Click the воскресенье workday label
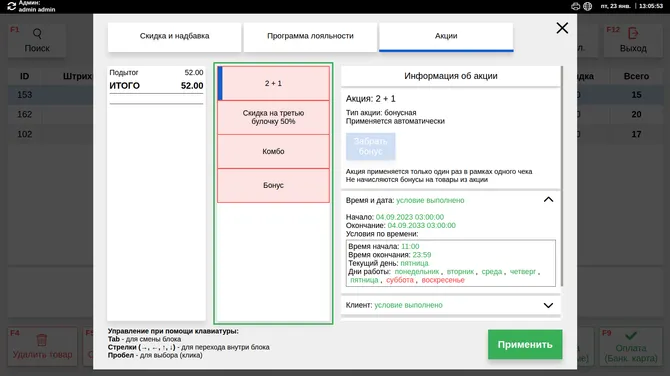Screen dimensions: 670x376 click(x=443, y=280)
